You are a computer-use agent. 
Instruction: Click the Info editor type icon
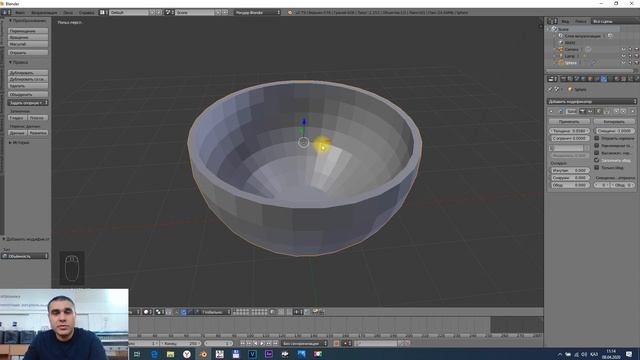click(5, 12)
